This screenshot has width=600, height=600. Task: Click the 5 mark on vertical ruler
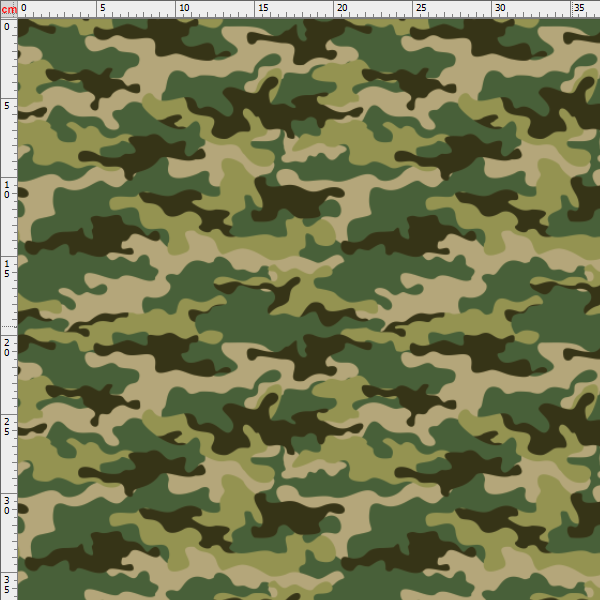point(7,106)
